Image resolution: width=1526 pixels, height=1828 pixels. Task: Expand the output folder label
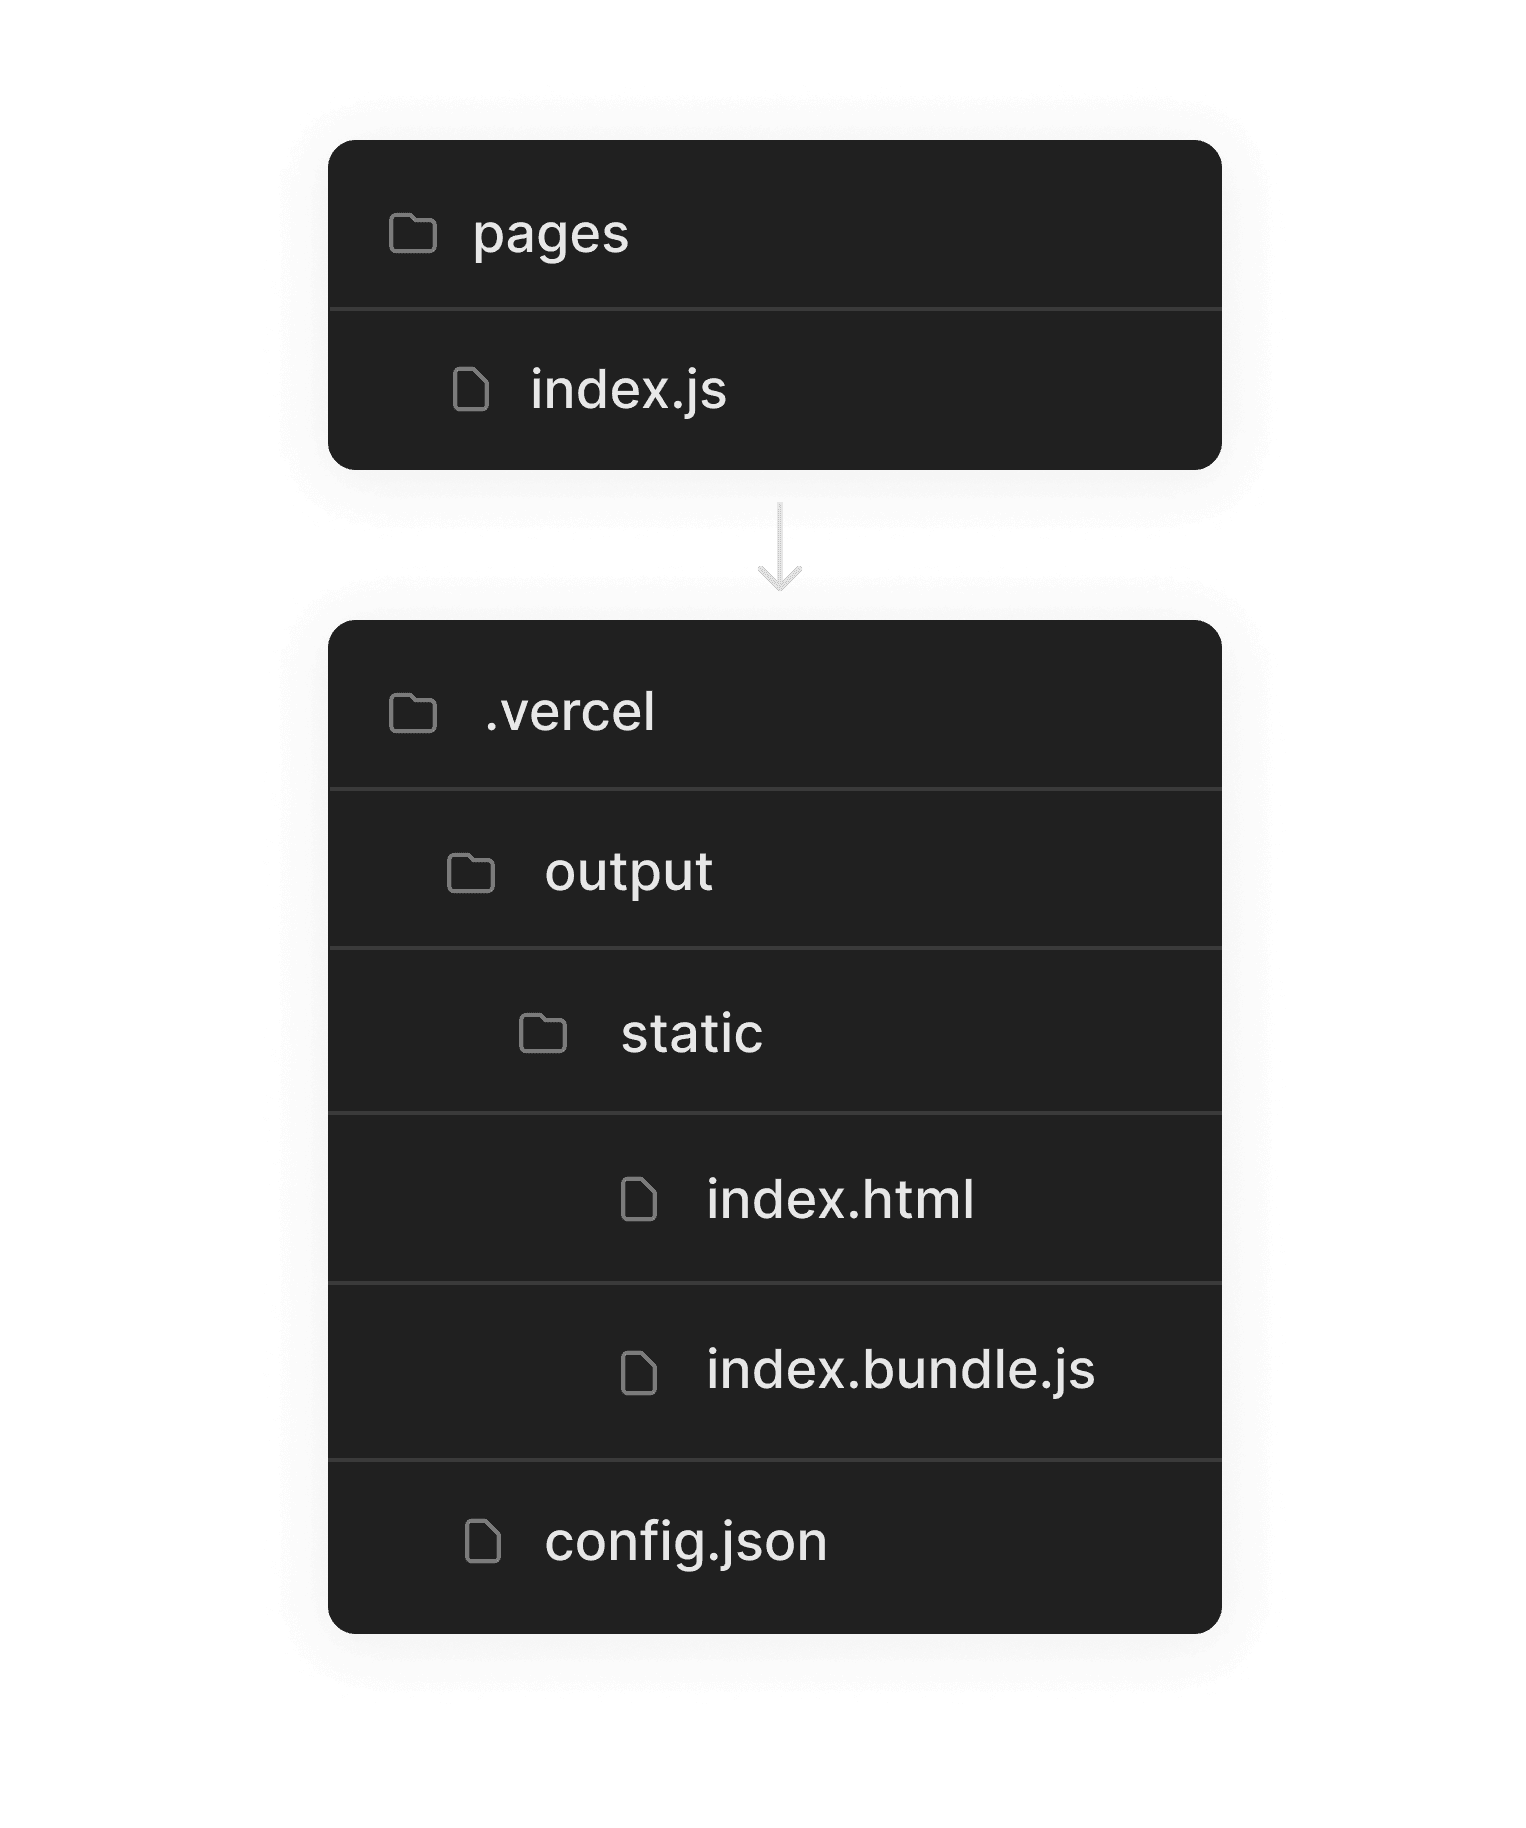click(628, 873)
